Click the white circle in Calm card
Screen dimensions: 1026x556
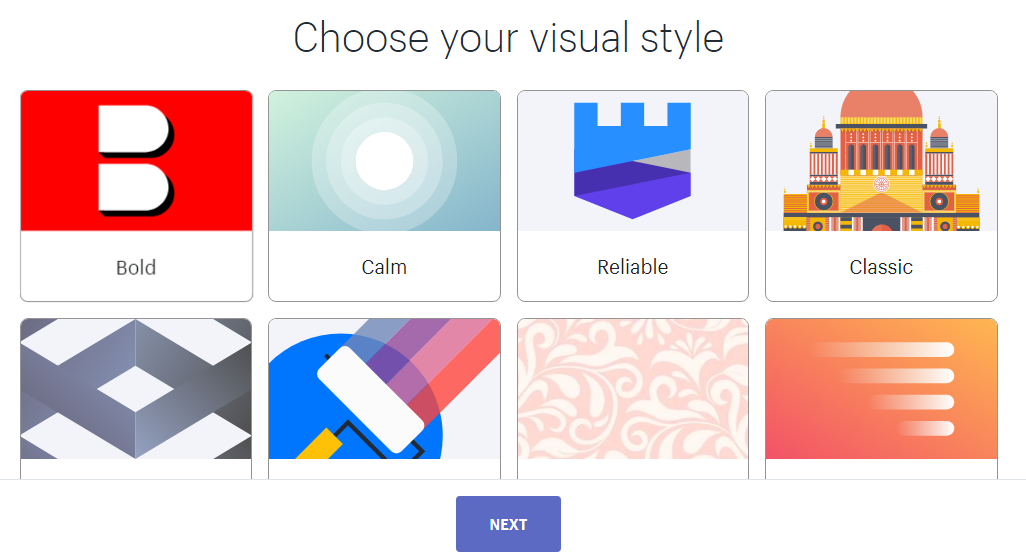(384, 161)
